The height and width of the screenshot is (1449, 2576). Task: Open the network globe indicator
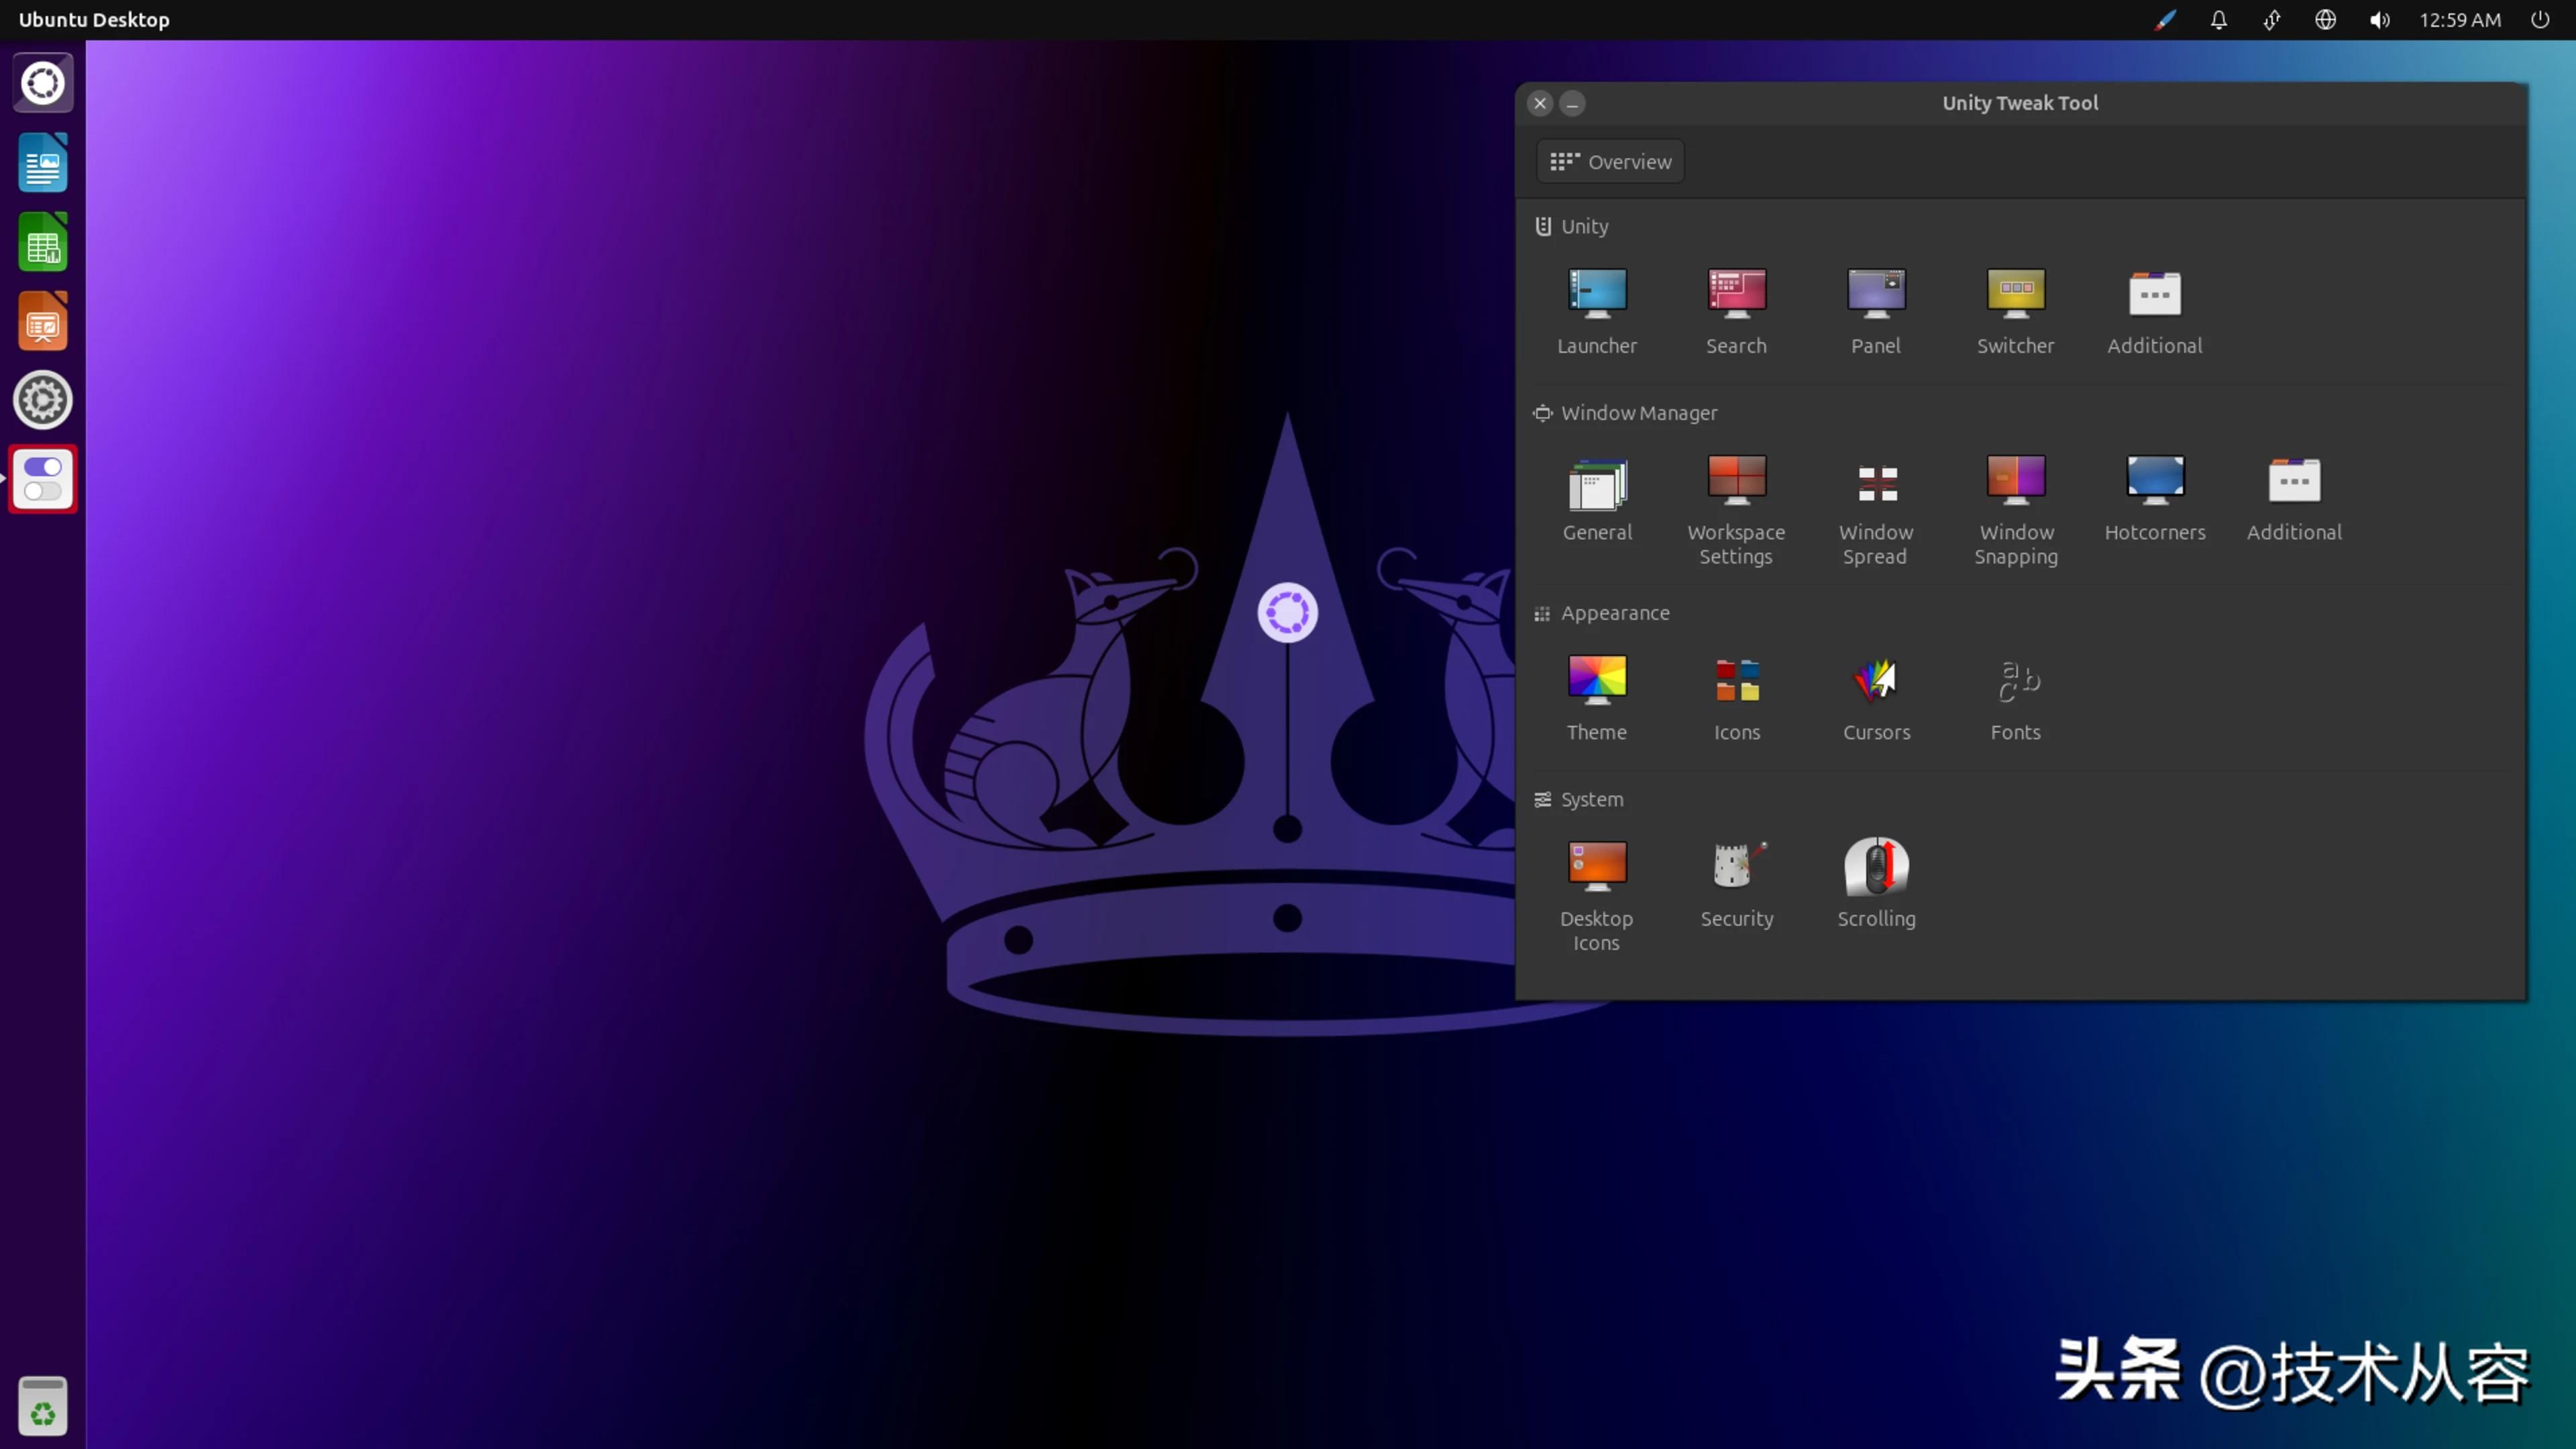click(2325, 20)
